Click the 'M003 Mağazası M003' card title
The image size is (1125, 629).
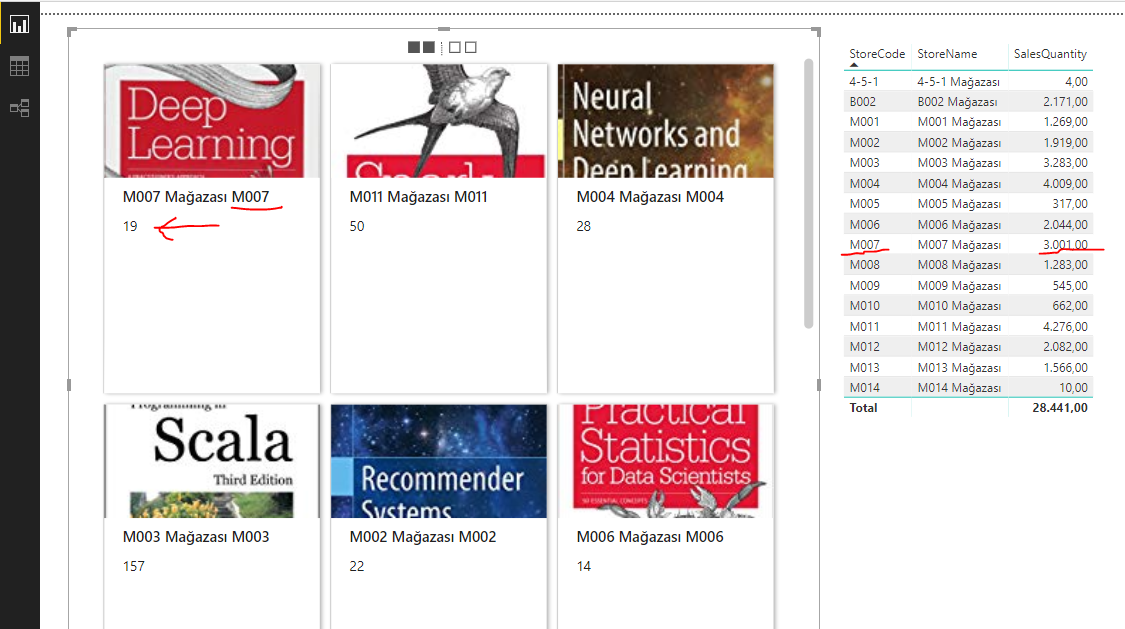196,536
